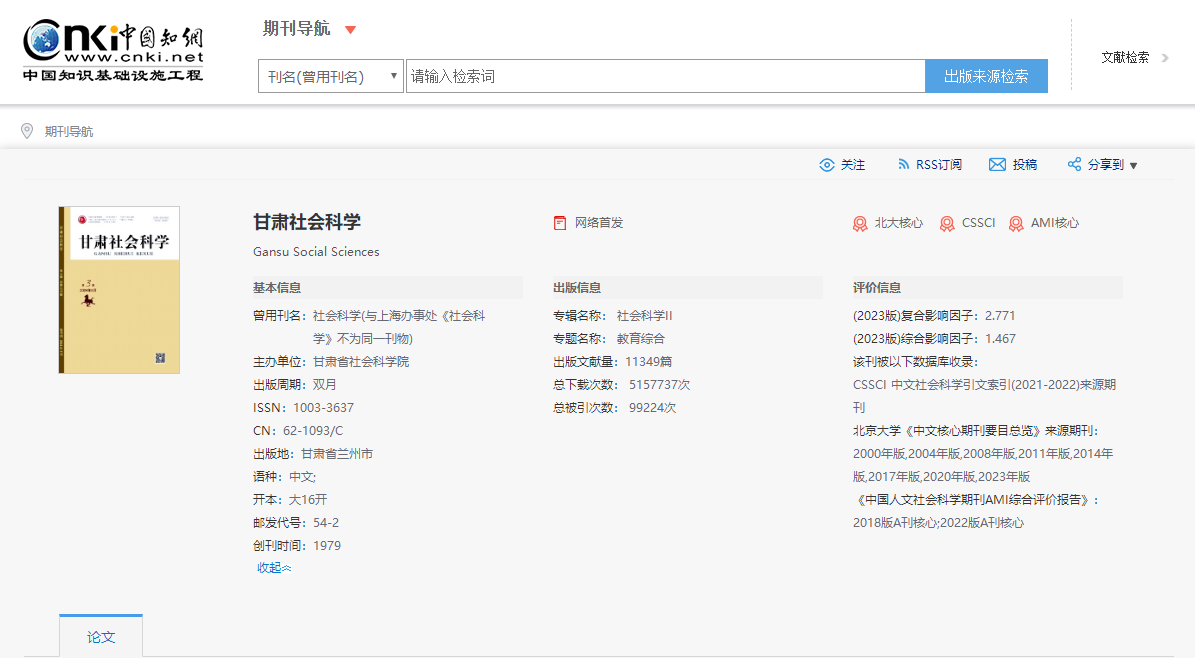This screenshot has width=1195, height=658.
Task: Click the 出版文献量 value 11349篇
Action: 649,361
